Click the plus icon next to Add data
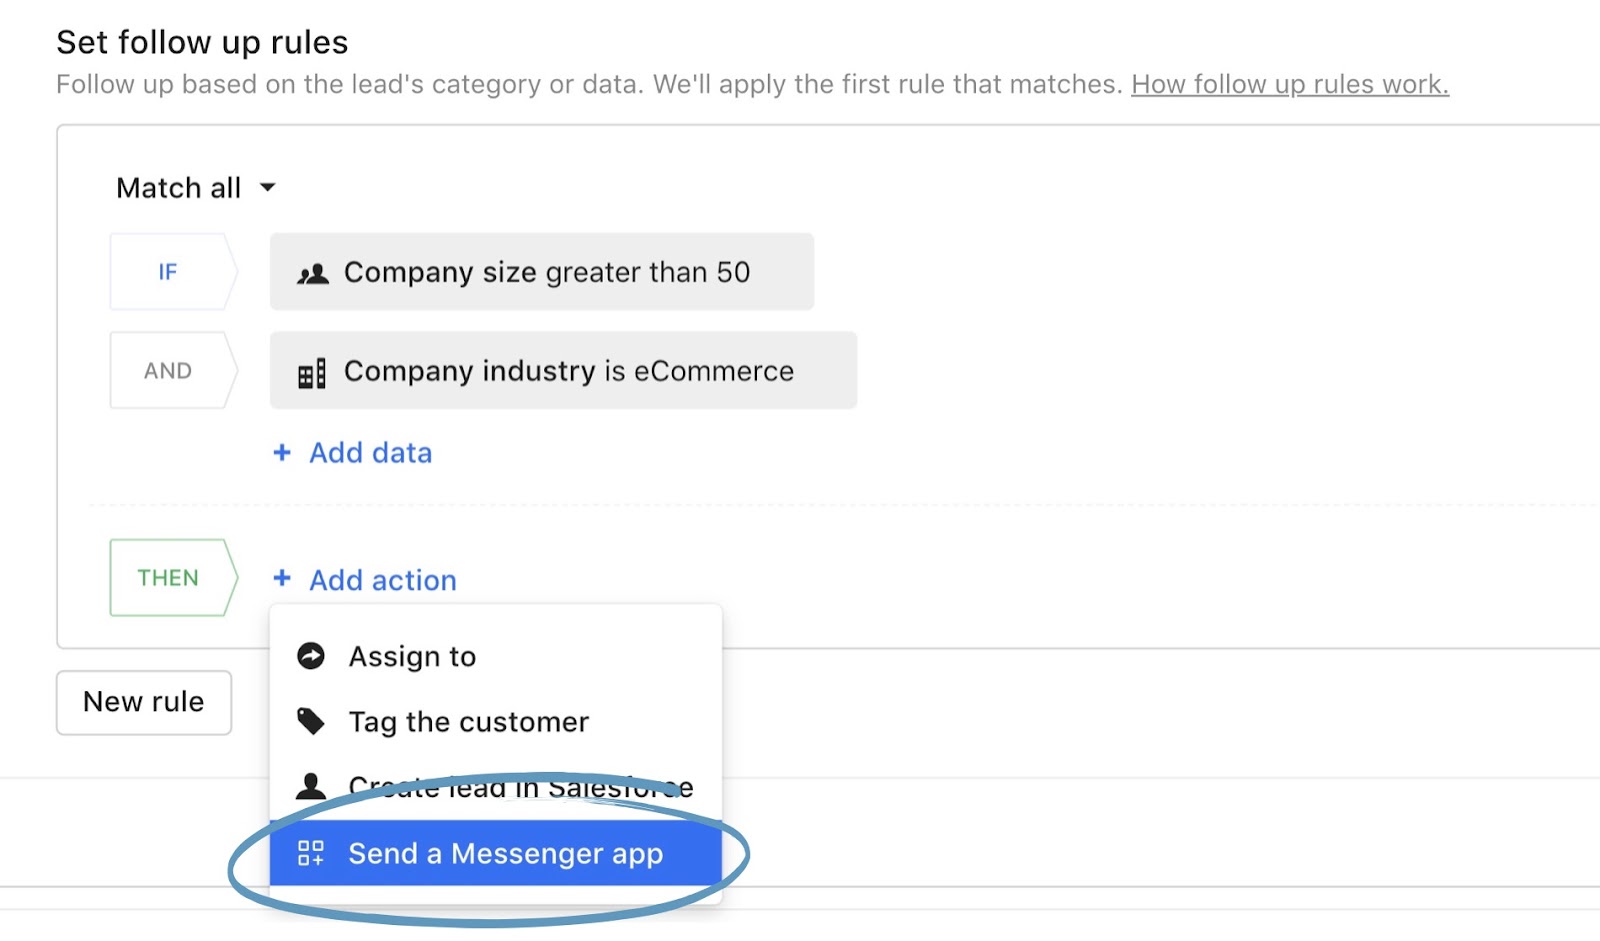1600x941 pixels. coord(282,453)
